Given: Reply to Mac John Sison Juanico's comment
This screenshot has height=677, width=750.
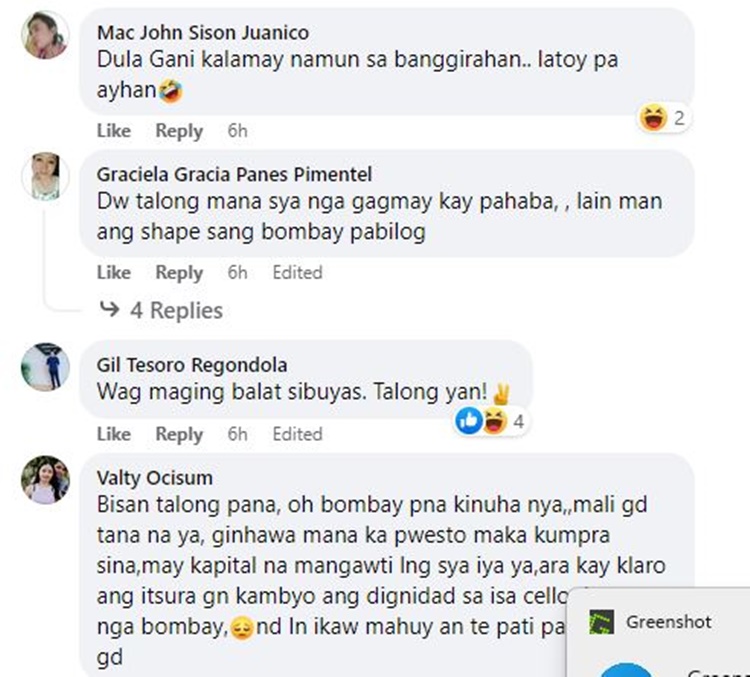Looking at the screenshot, I should tap(179, 131).
